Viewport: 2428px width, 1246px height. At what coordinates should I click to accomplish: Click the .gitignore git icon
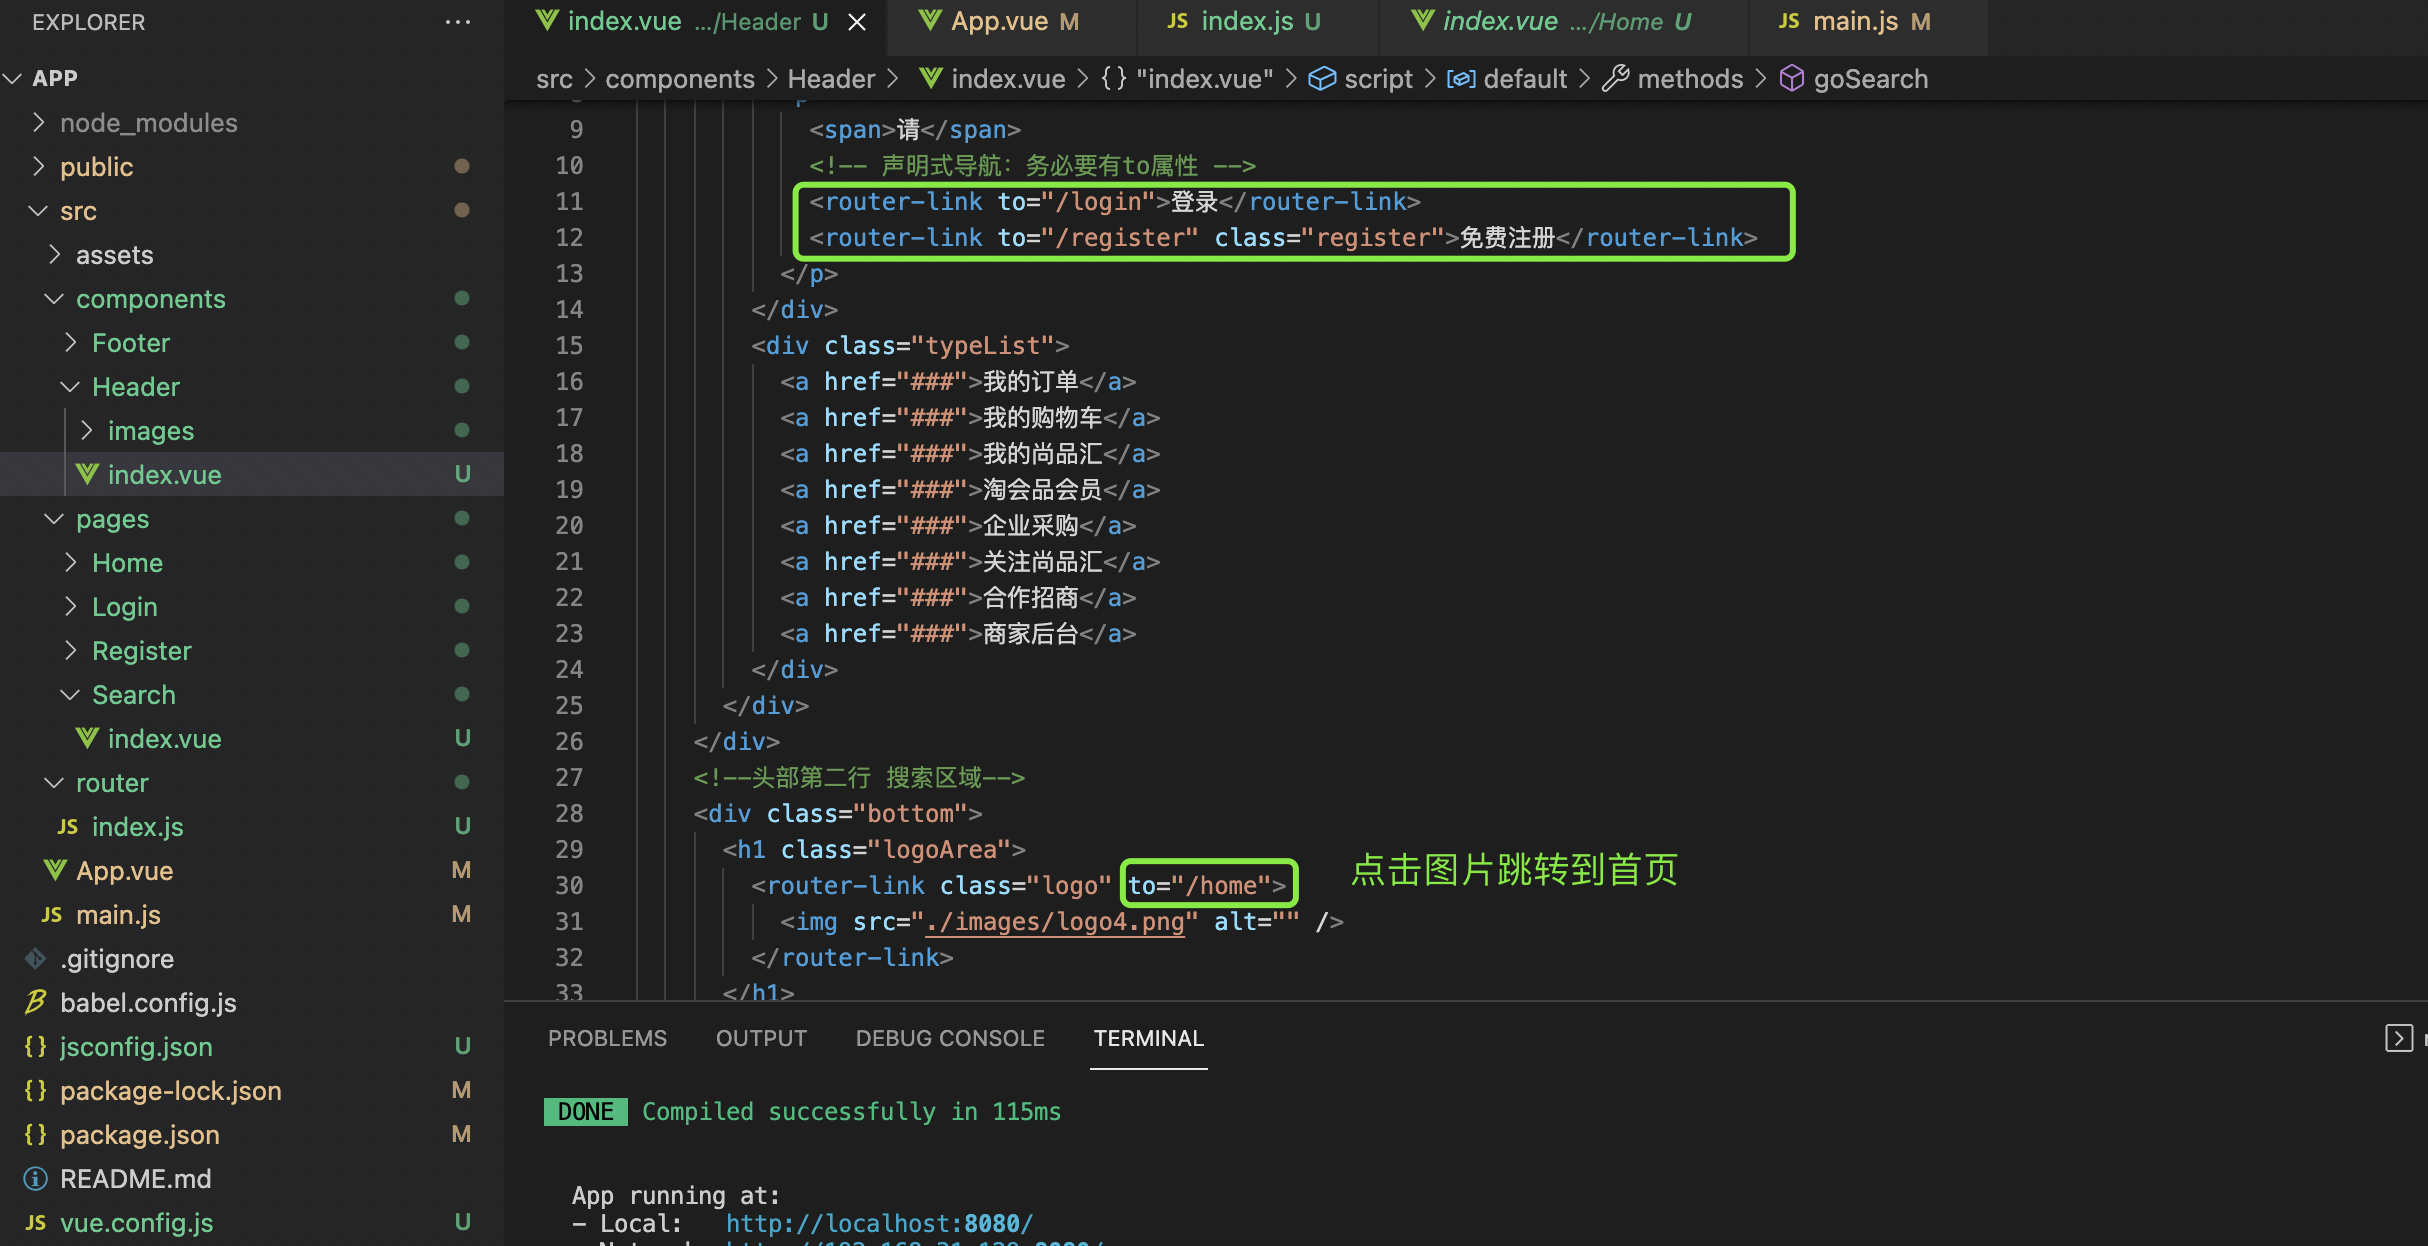point(36,959)
